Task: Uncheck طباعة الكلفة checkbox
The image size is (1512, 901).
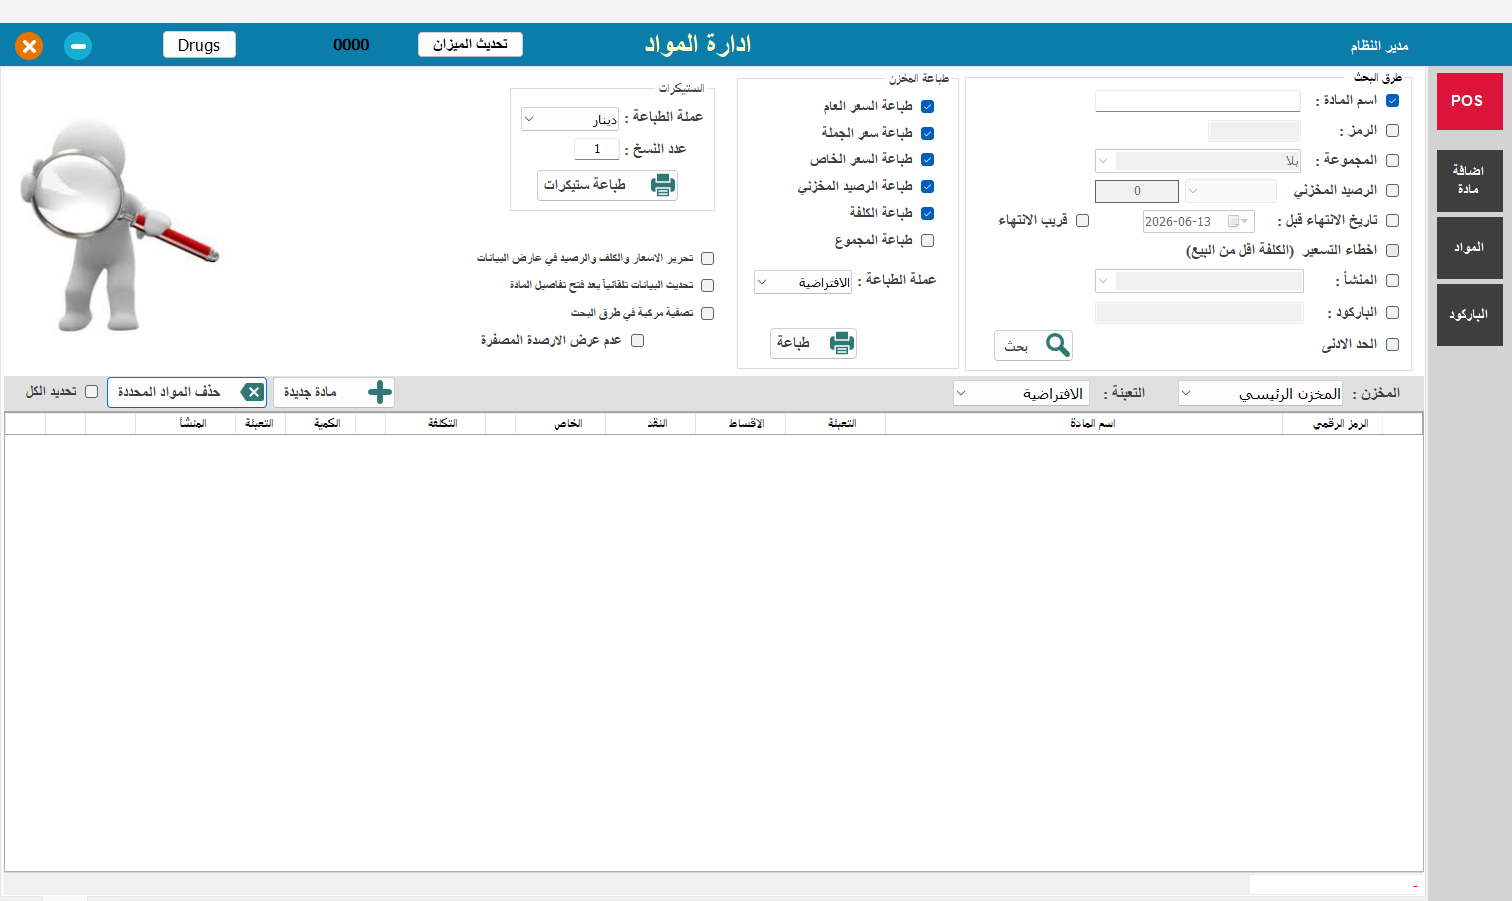Action: pyautogui.click(x=927, y=214)
